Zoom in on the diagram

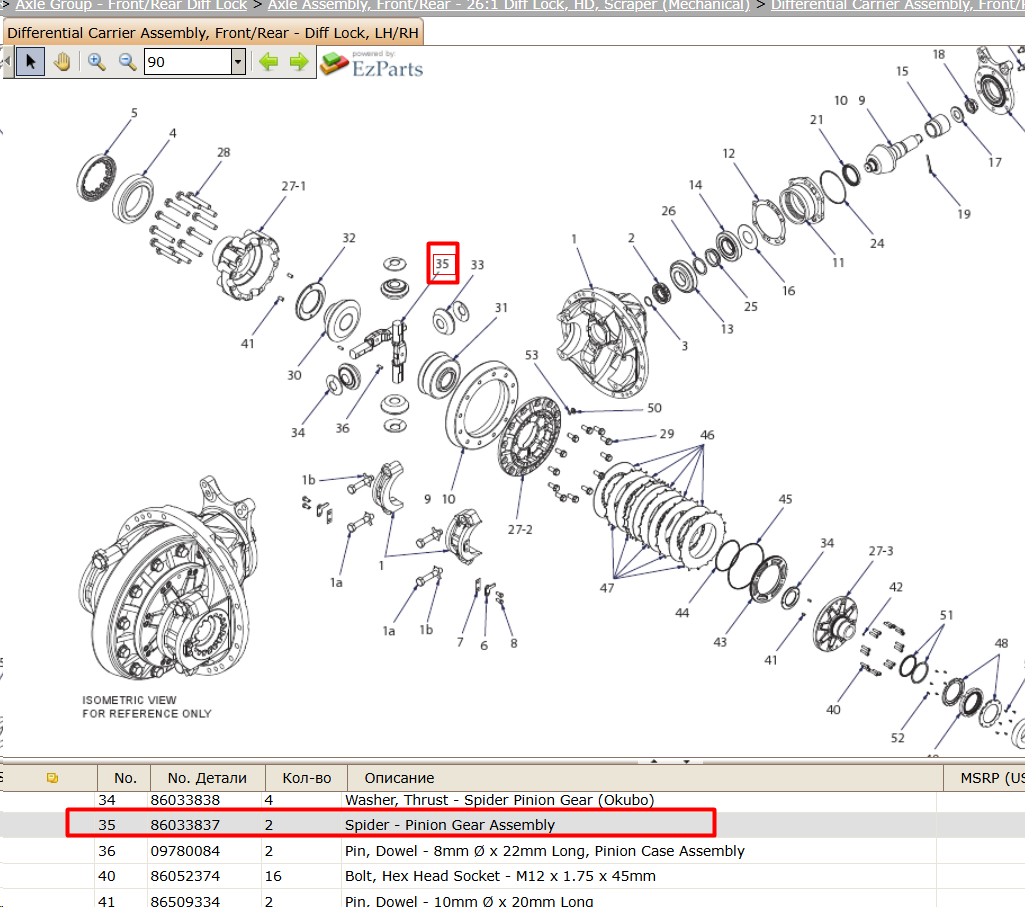(97, 62)
